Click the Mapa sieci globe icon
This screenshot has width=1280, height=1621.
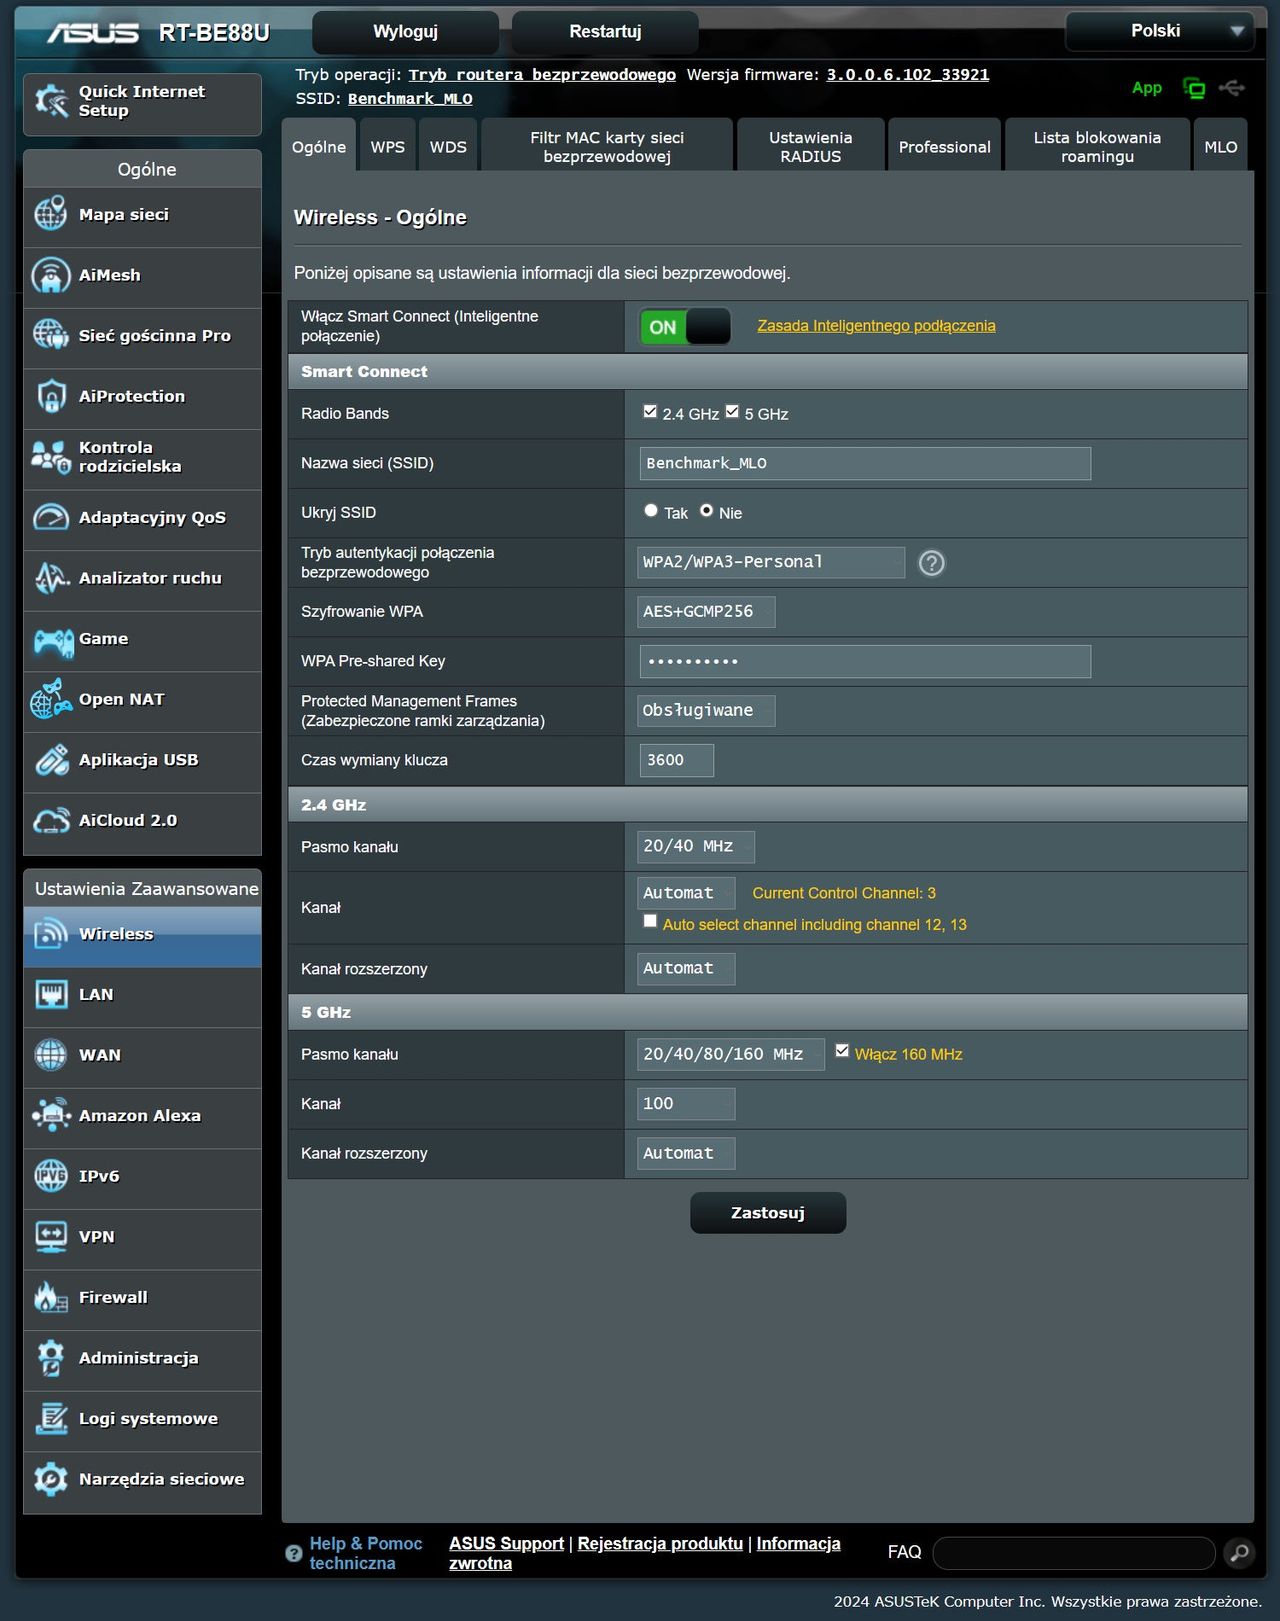pos(50,215)
